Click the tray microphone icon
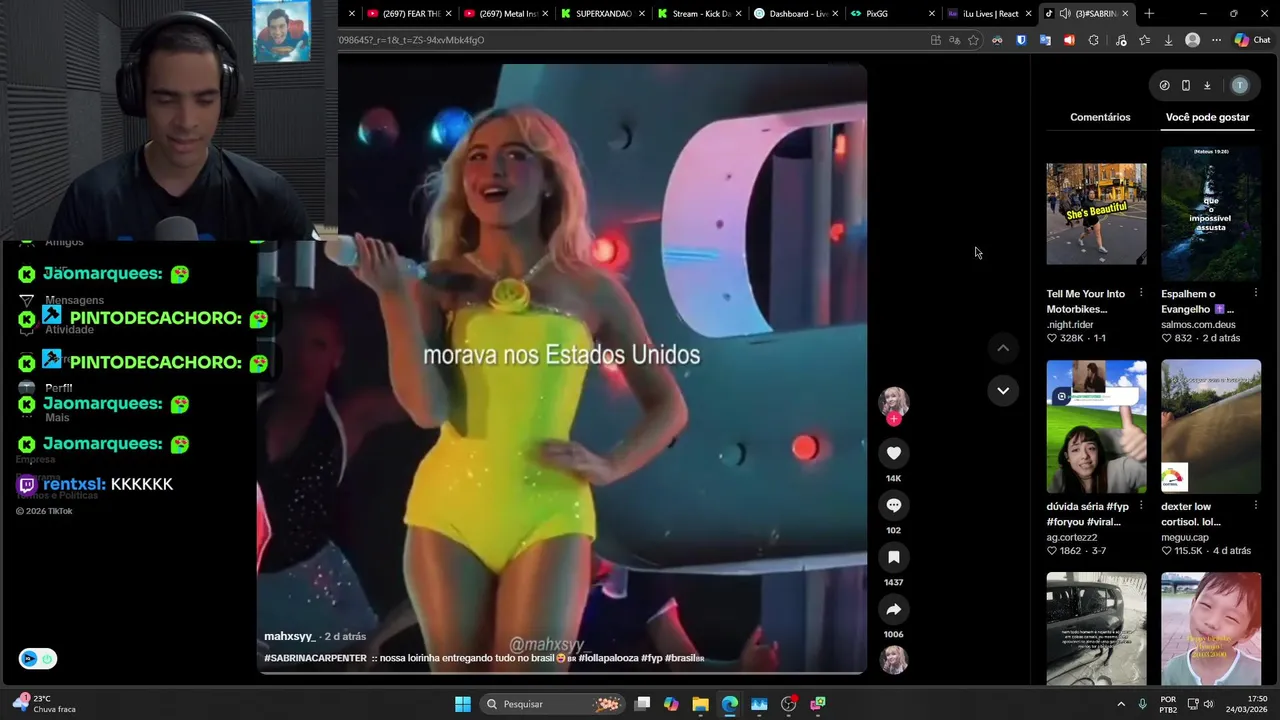 point(1142,704)
